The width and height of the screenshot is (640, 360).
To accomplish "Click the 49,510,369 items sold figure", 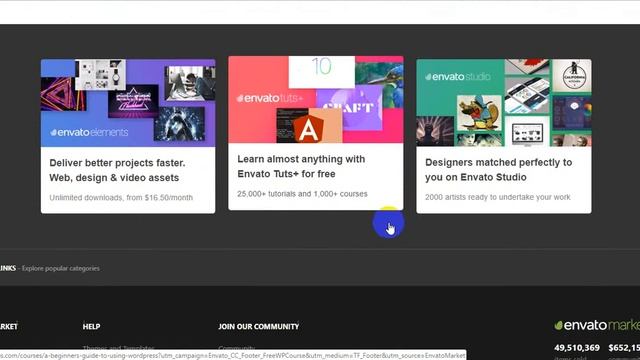I will 577,348.
